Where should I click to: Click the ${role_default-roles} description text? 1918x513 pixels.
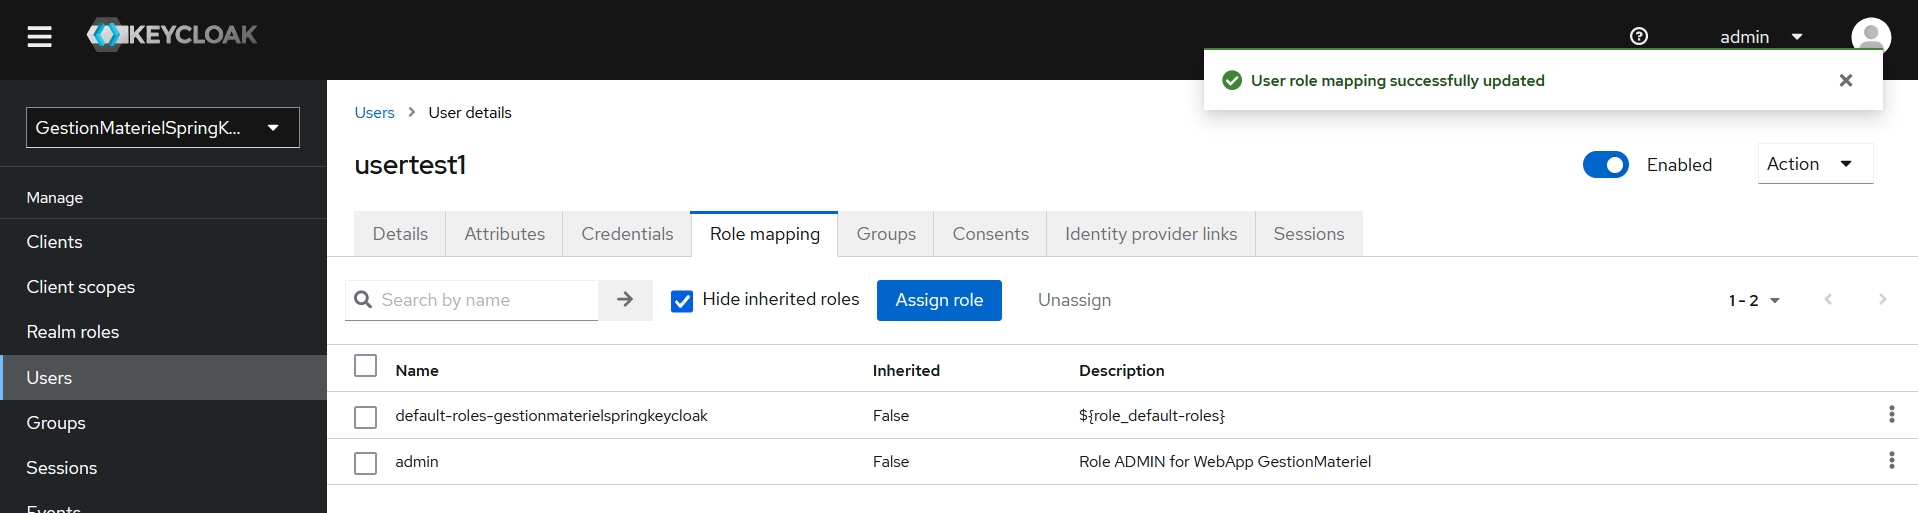[1152, 416]
